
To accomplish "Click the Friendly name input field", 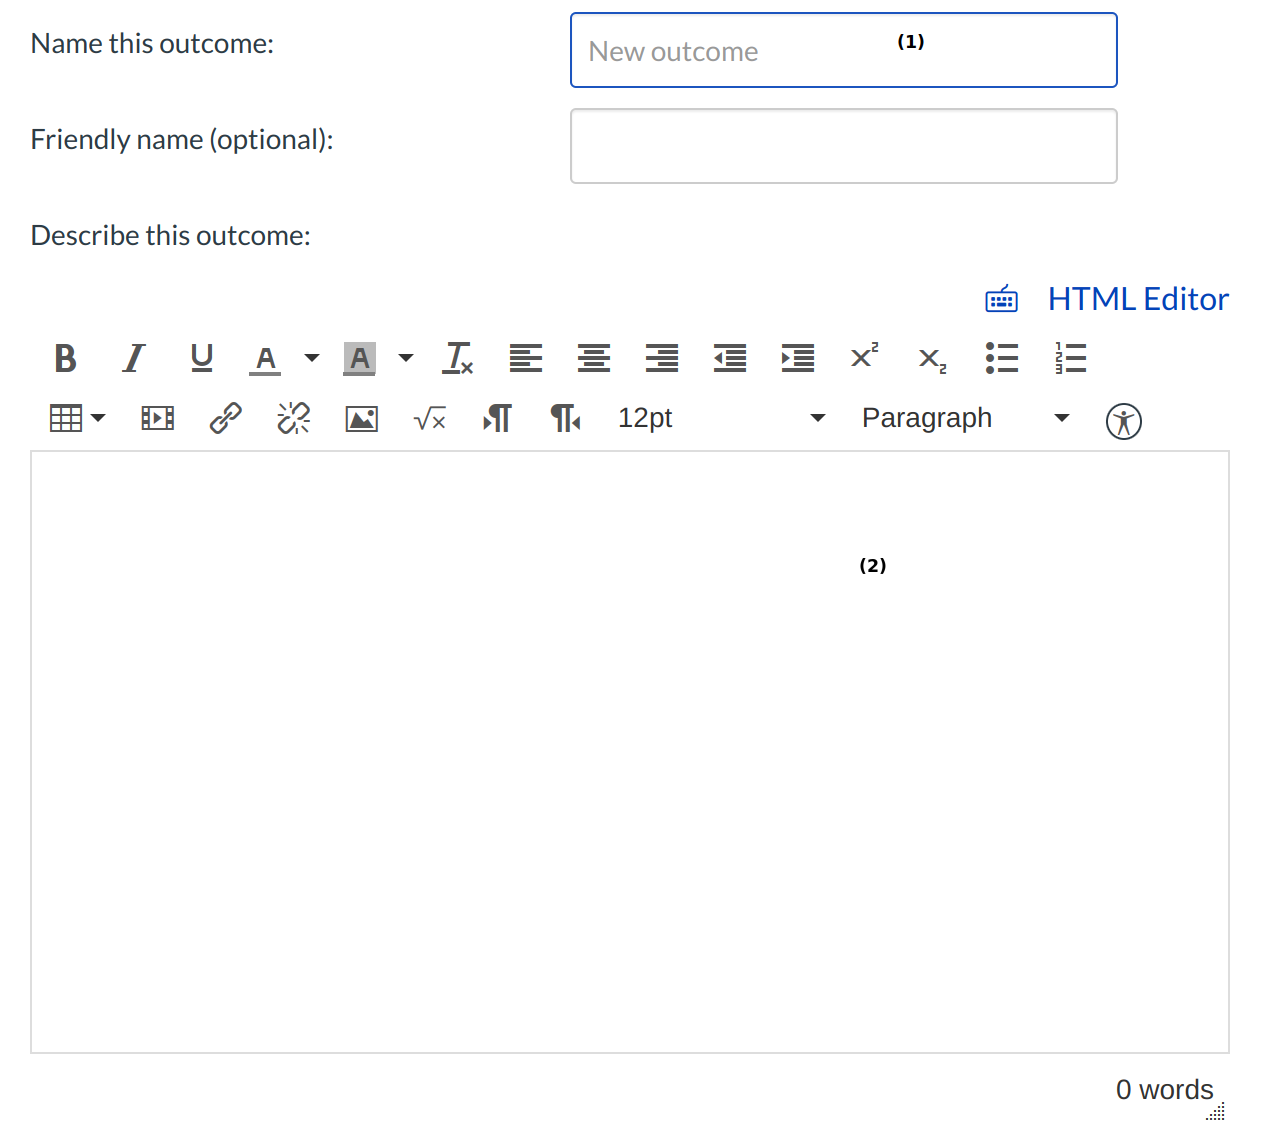I will [843, 146].
